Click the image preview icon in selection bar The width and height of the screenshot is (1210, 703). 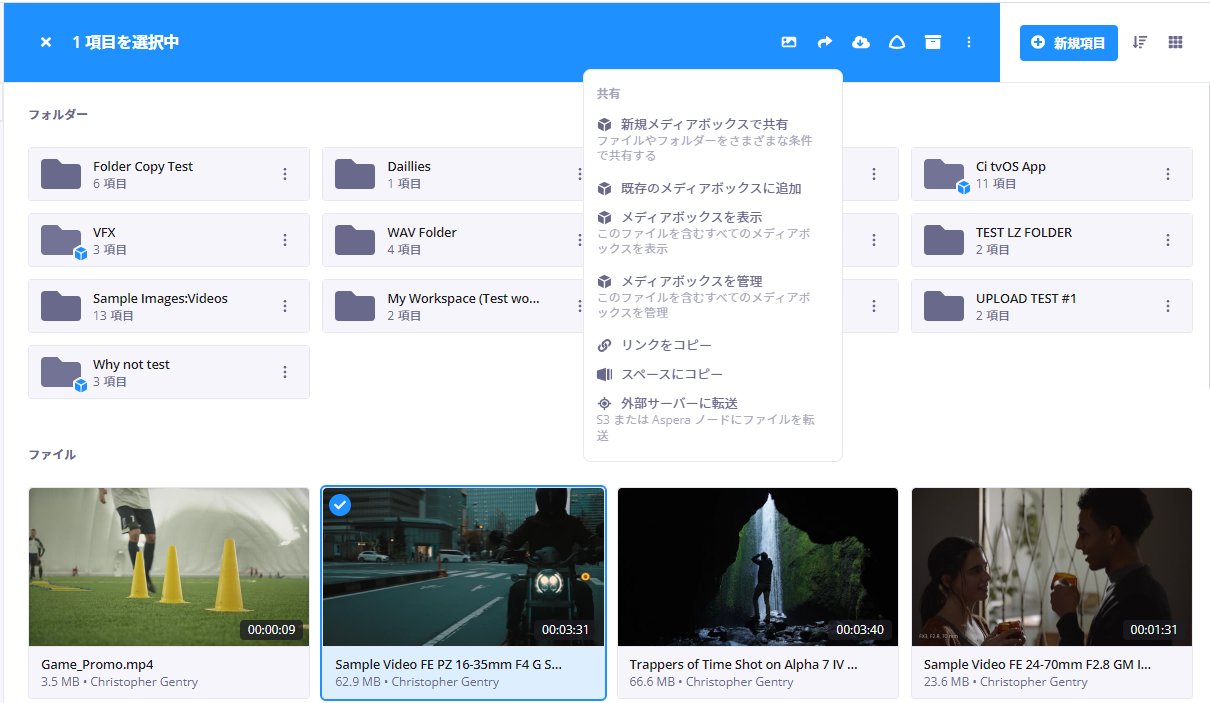[789, 42]
